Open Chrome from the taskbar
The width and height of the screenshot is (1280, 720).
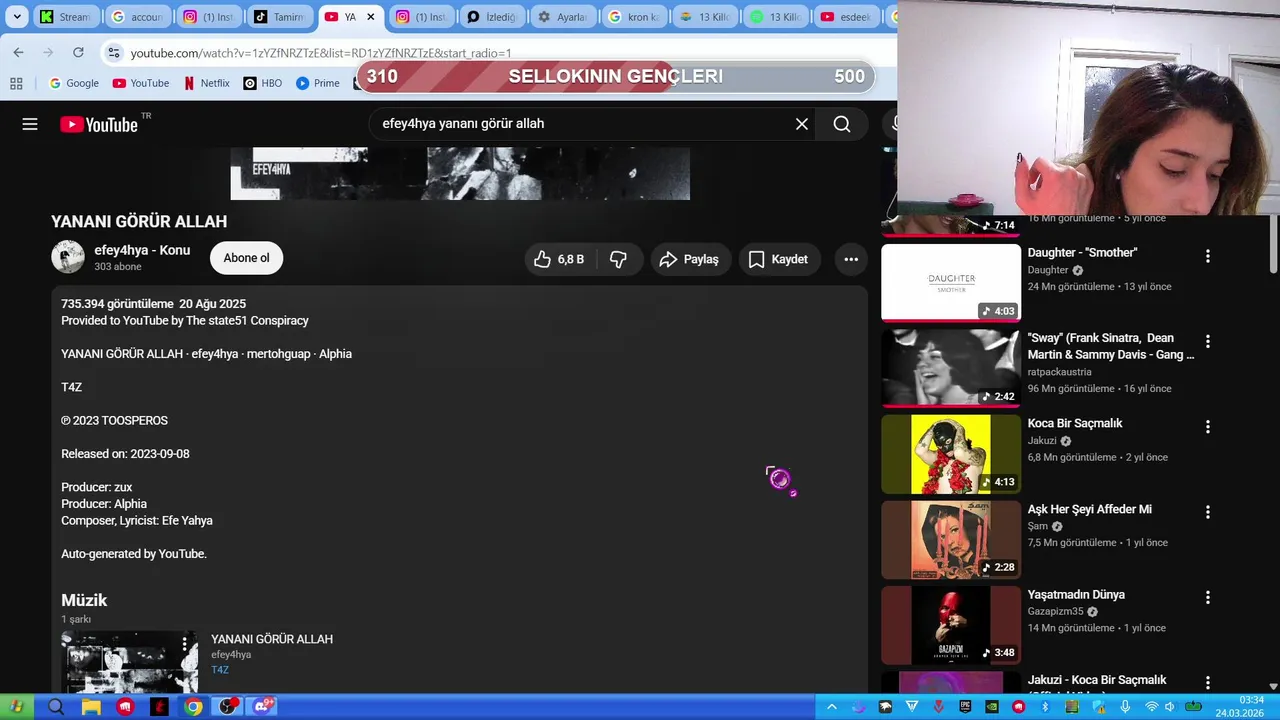pos(193,707)
